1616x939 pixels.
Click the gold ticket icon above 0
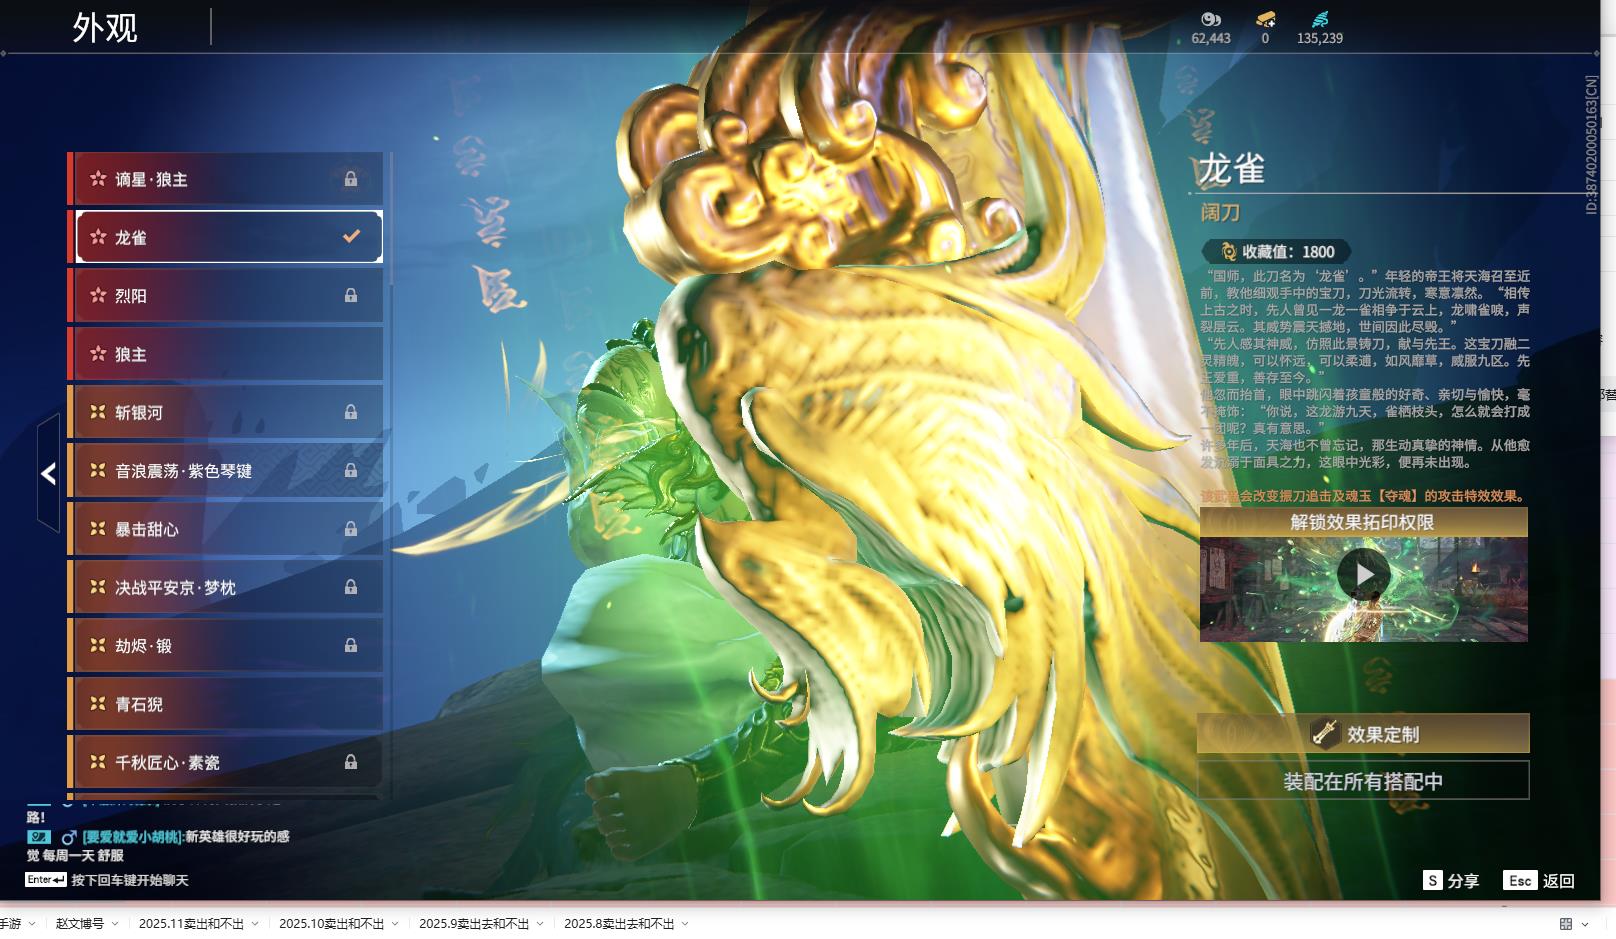coord(1265,19)
